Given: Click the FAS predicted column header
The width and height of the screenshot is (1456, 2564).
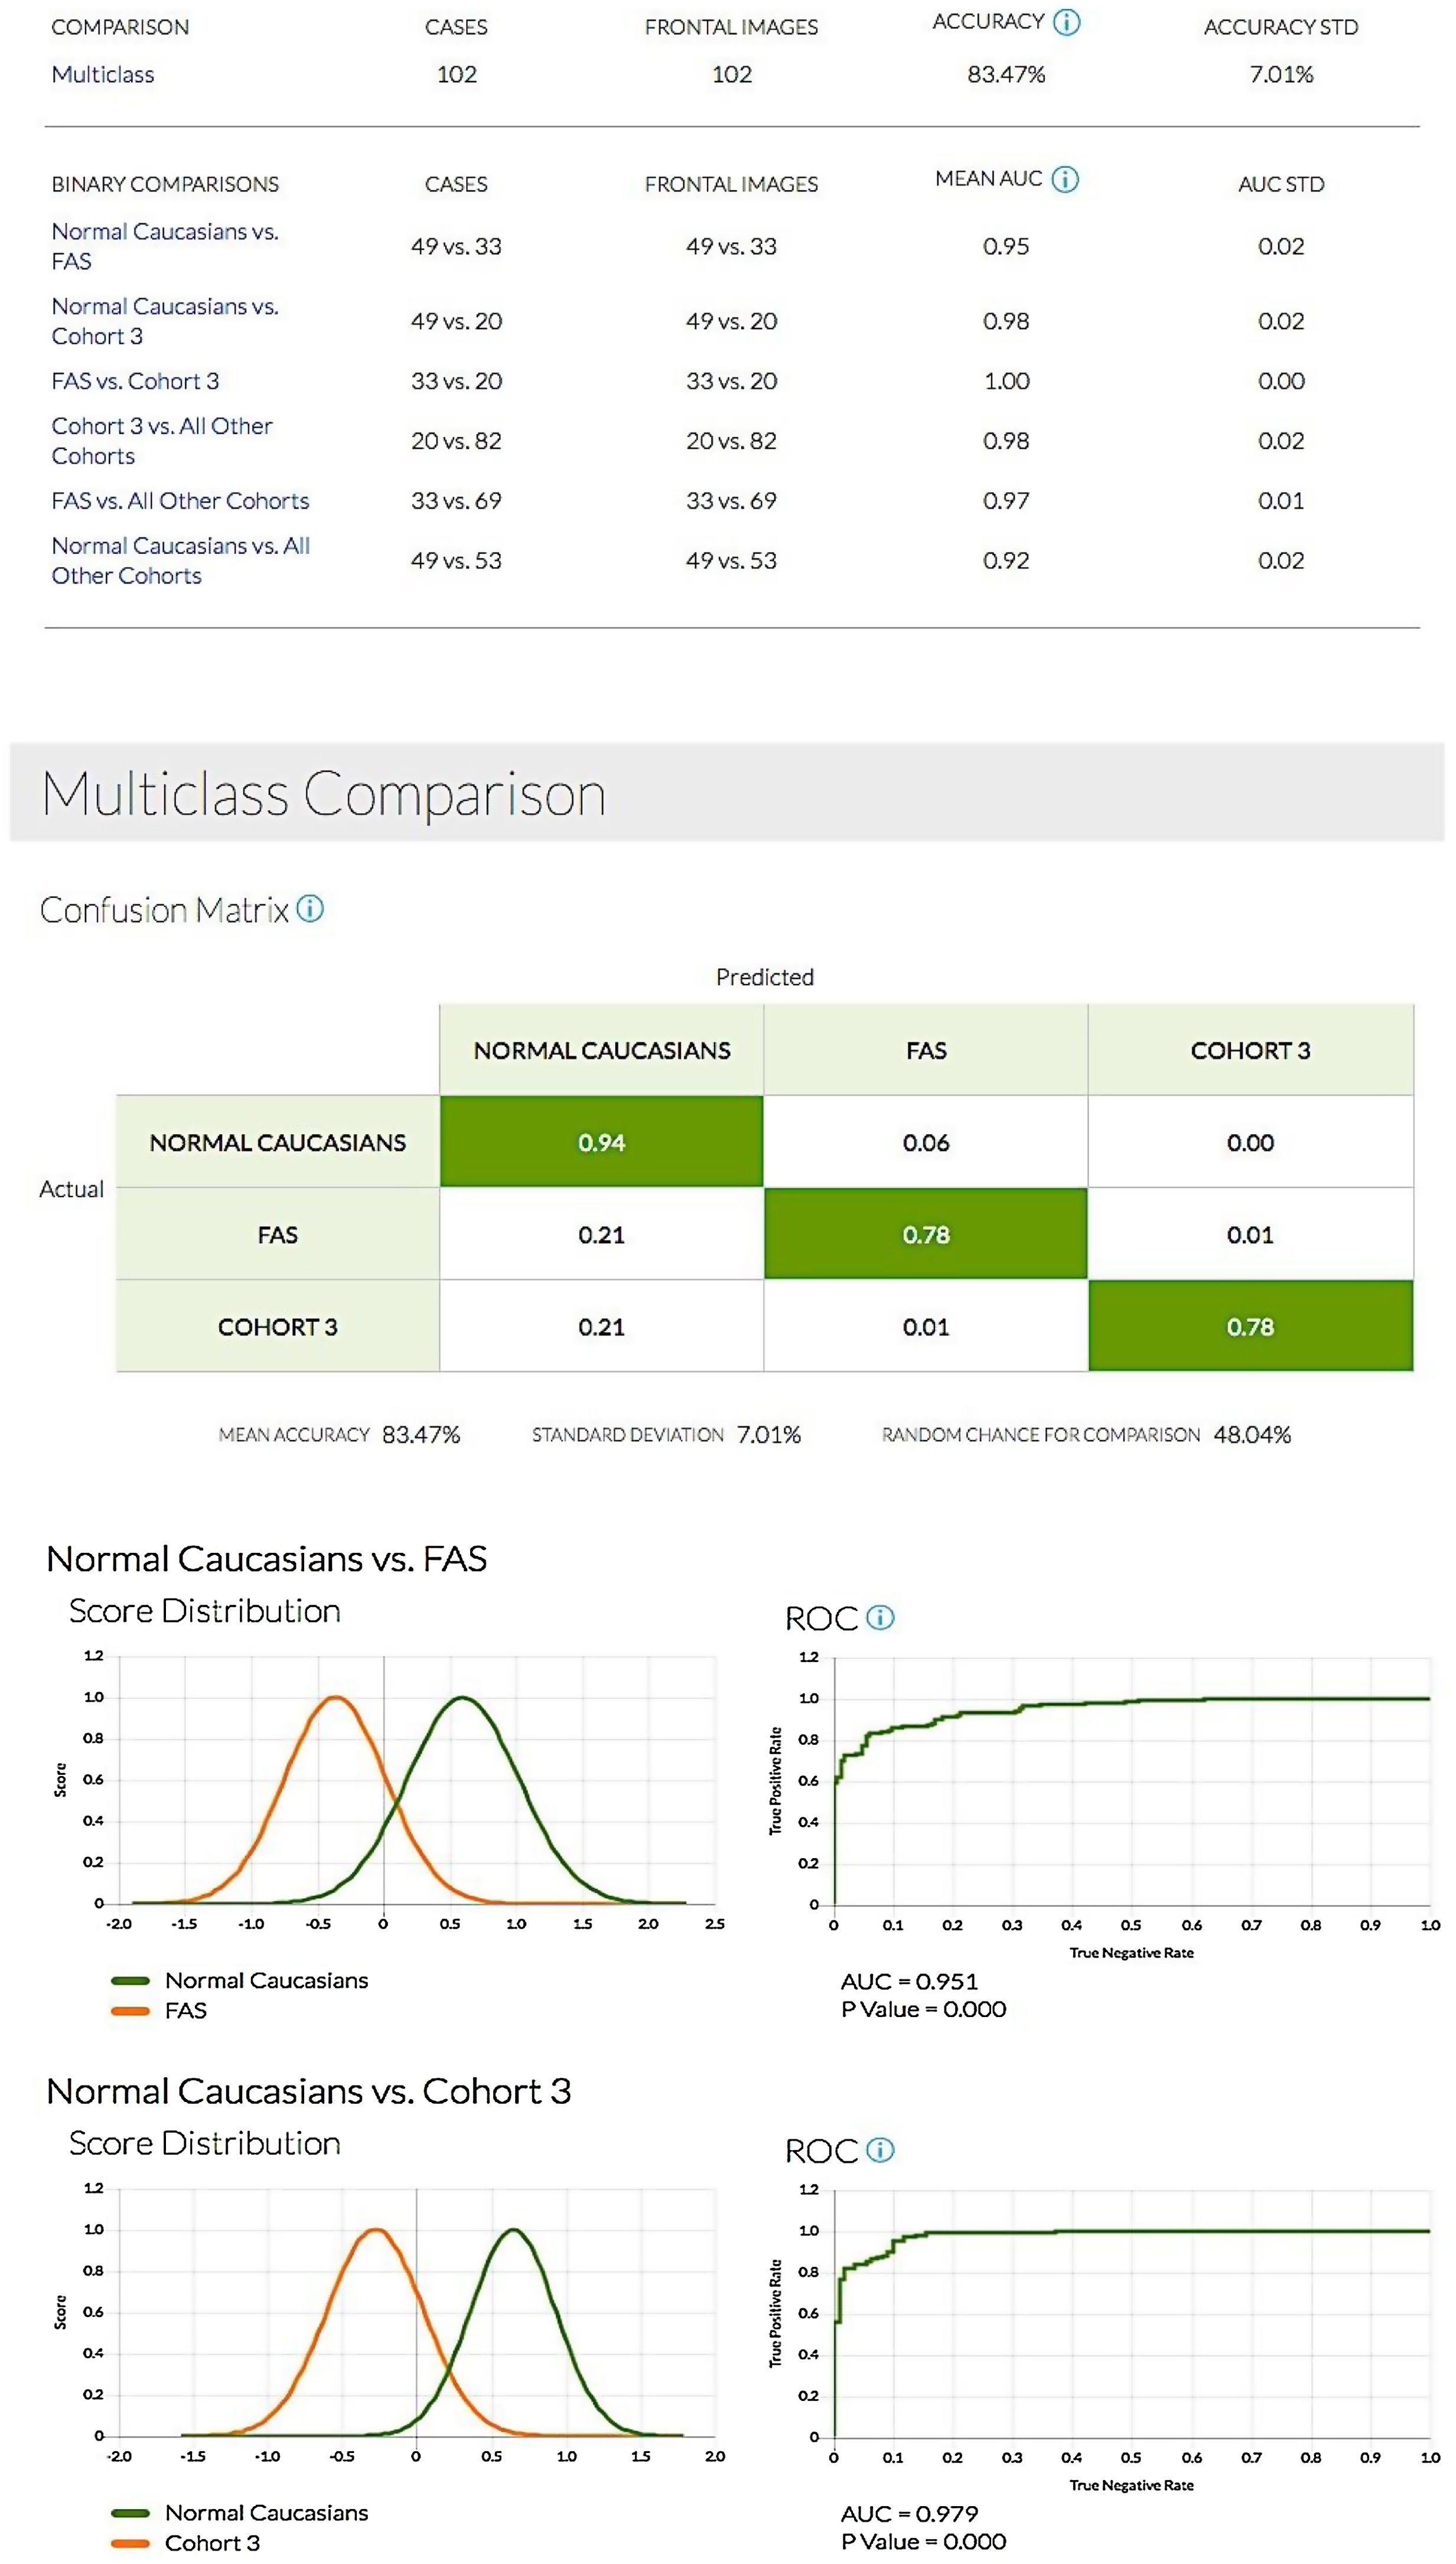Looking at the screenshot, I should [x=925, y=1050].
